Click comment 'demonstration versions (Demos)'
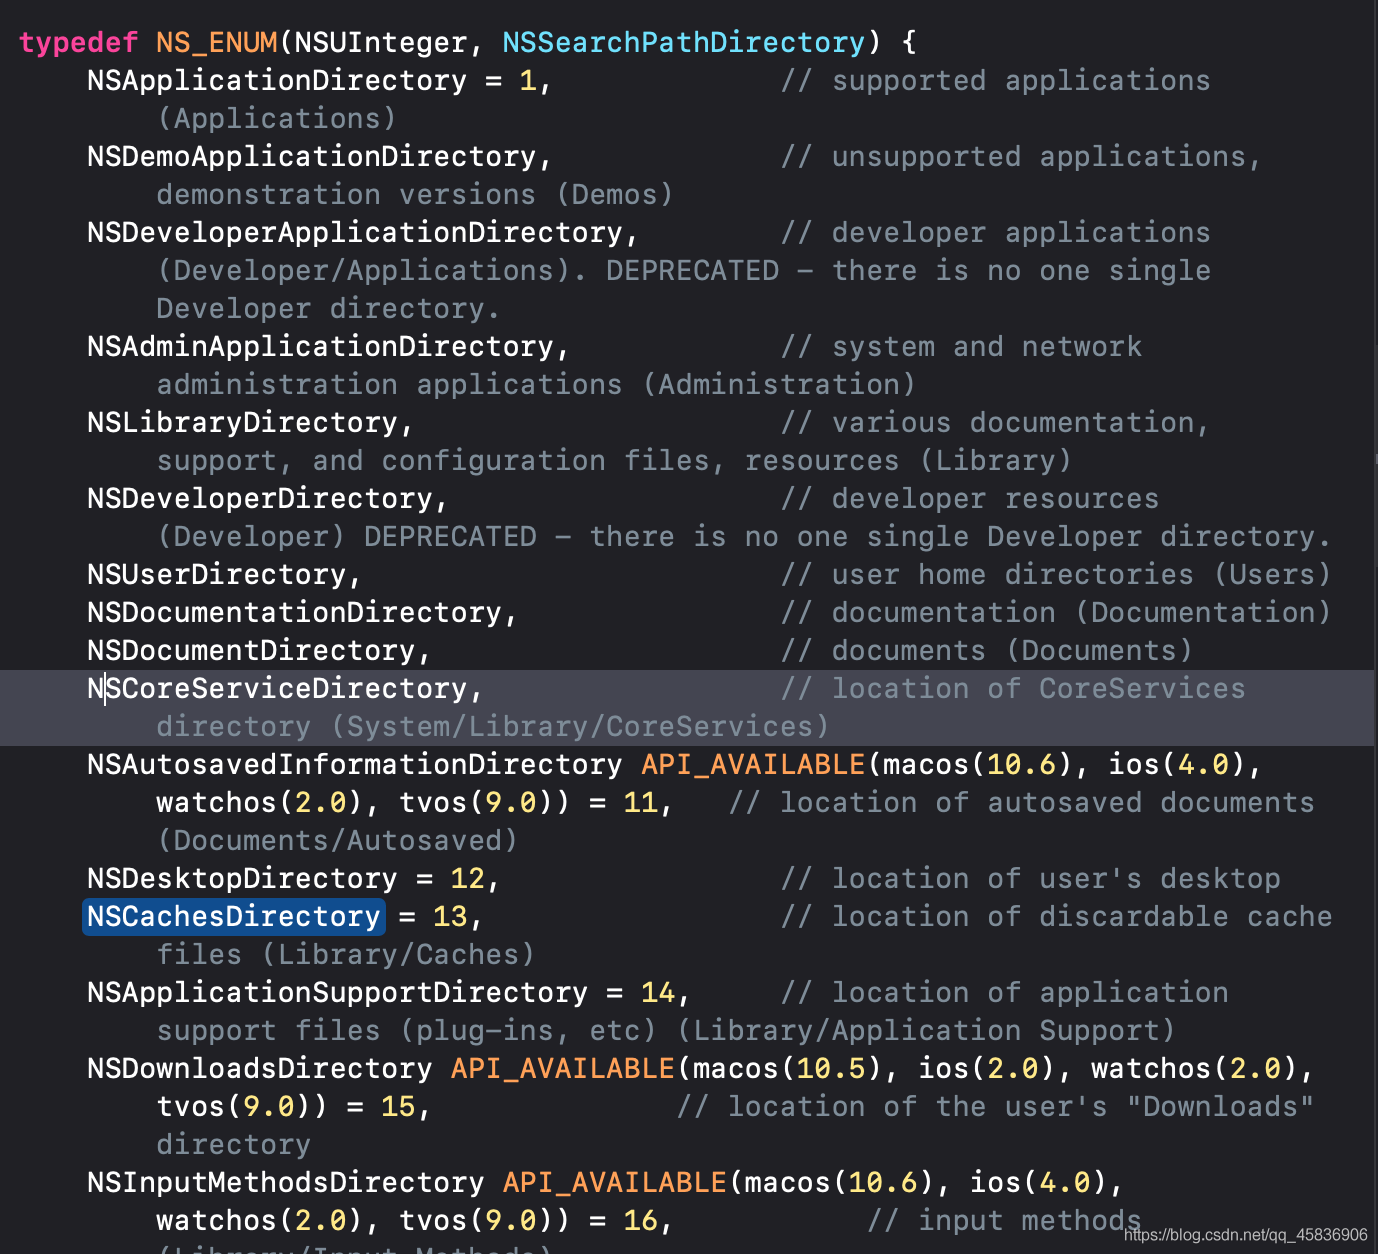This screenshot has height=1254, width=1378. 415,195
